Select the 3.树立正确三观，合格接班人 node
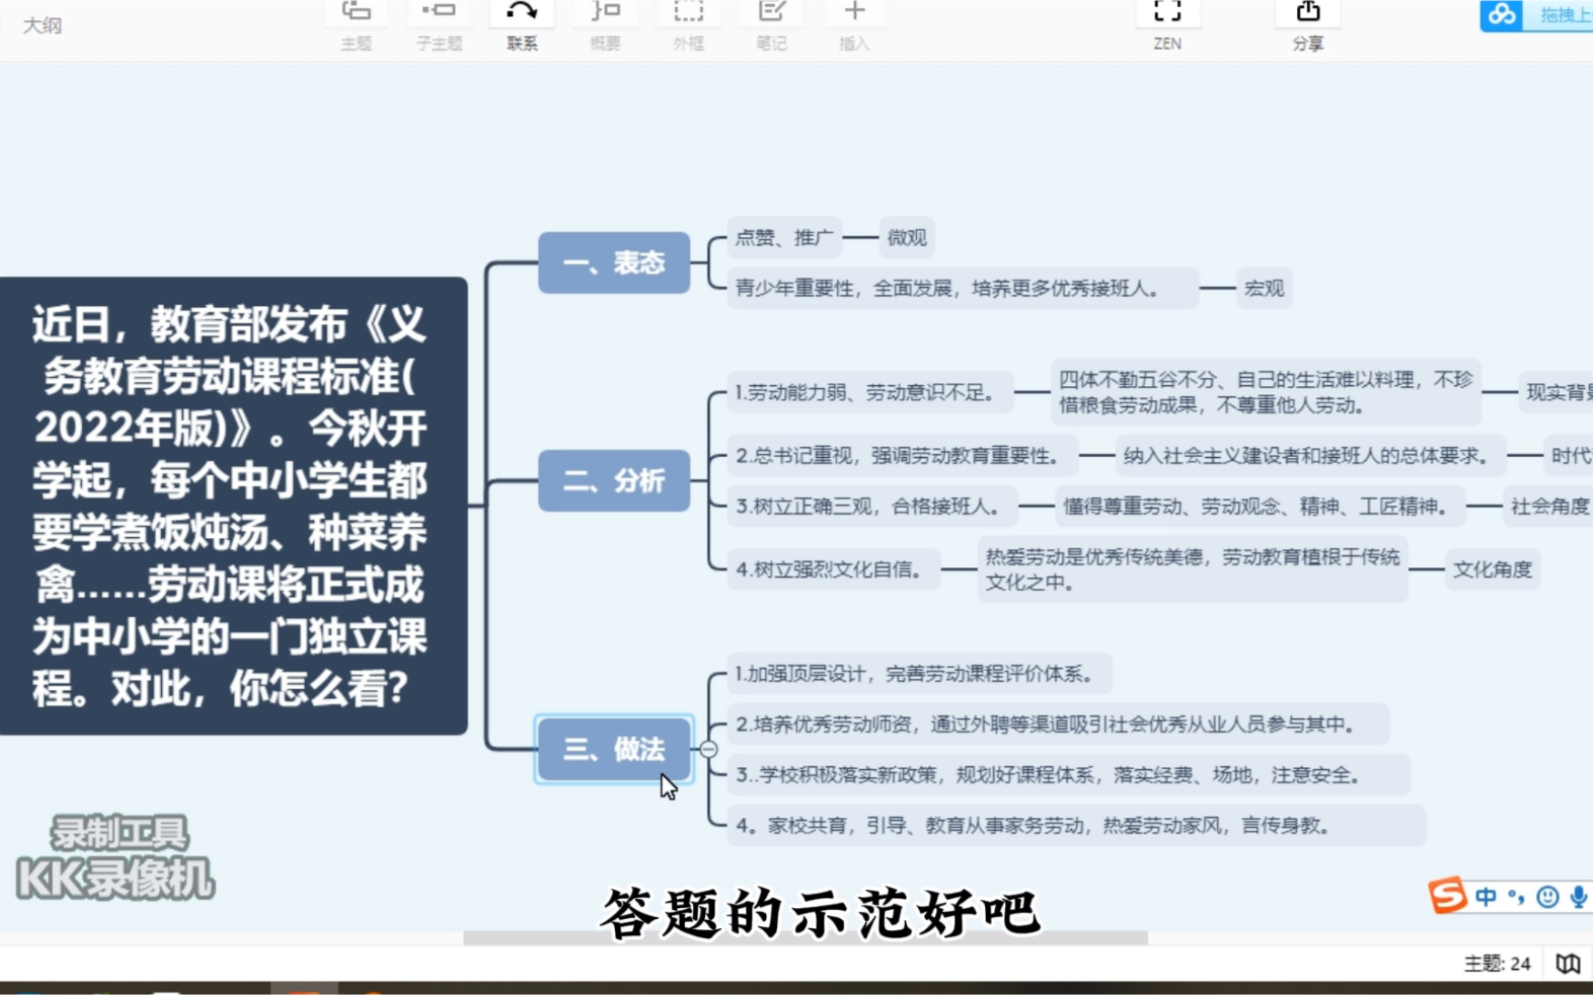Screen dimensions: 1593x995 pyautogui.click(x=872, y=506)
